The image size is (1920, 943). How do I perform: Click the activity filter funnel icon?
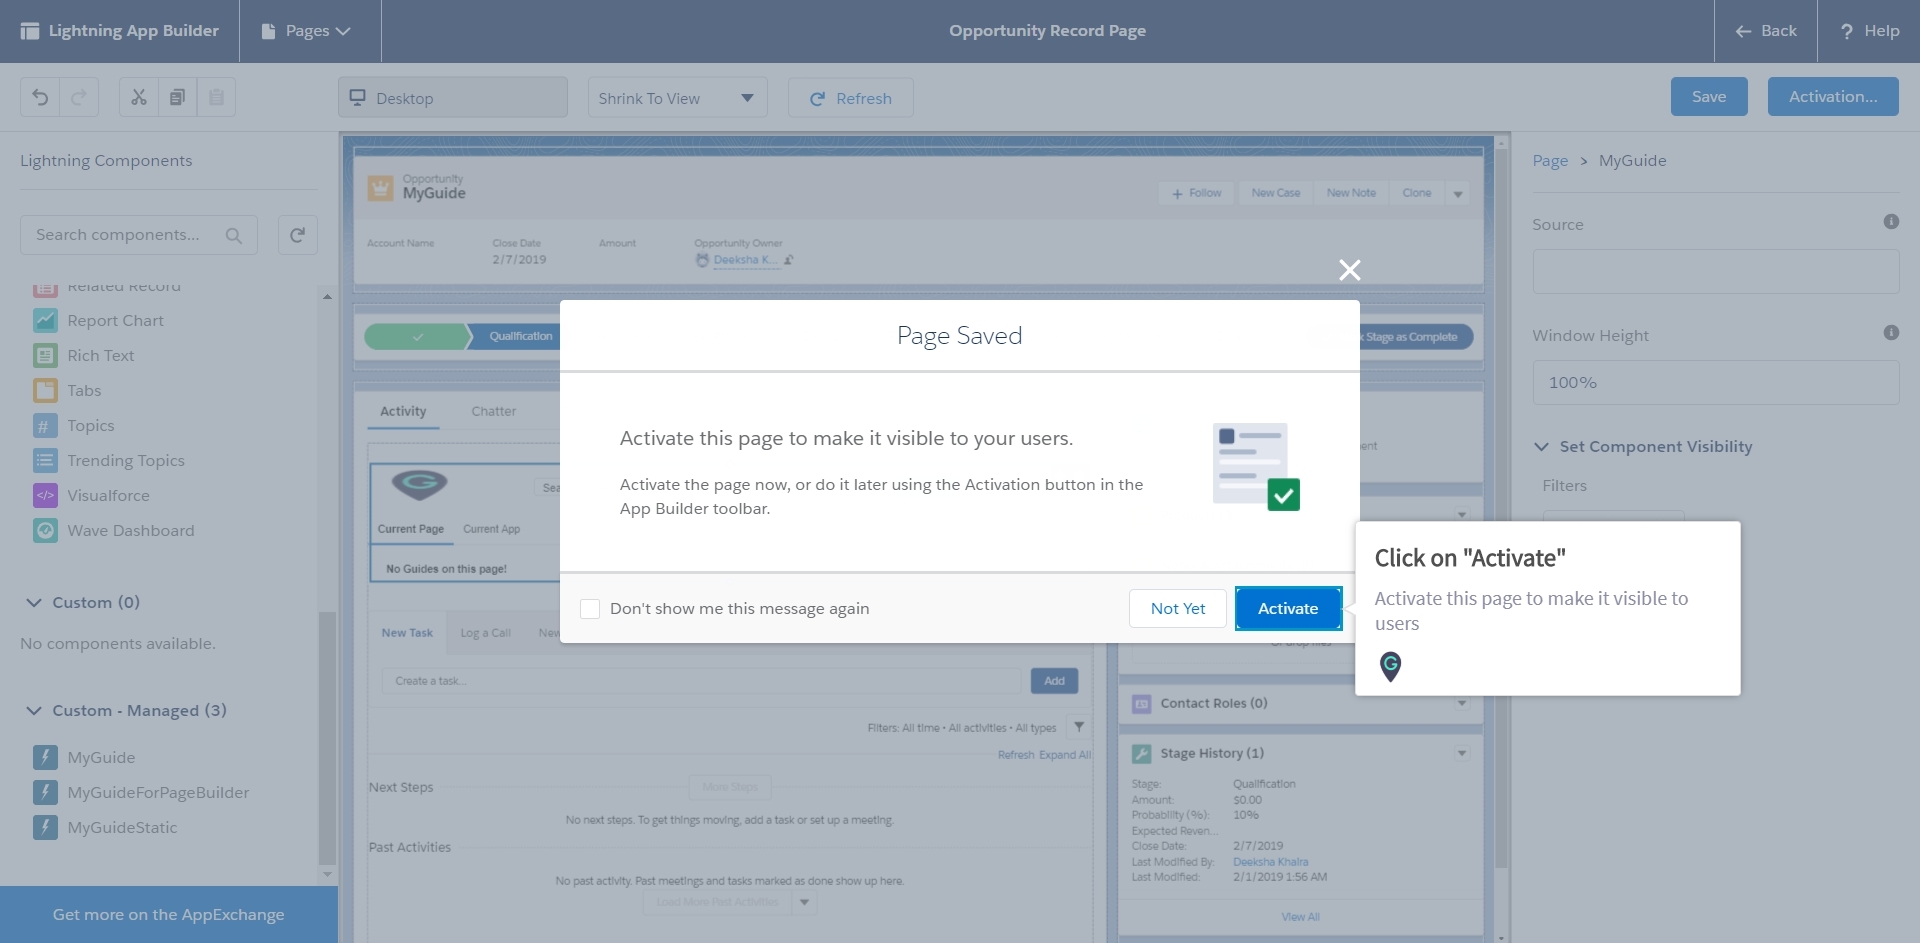[x=1079, y=727]
